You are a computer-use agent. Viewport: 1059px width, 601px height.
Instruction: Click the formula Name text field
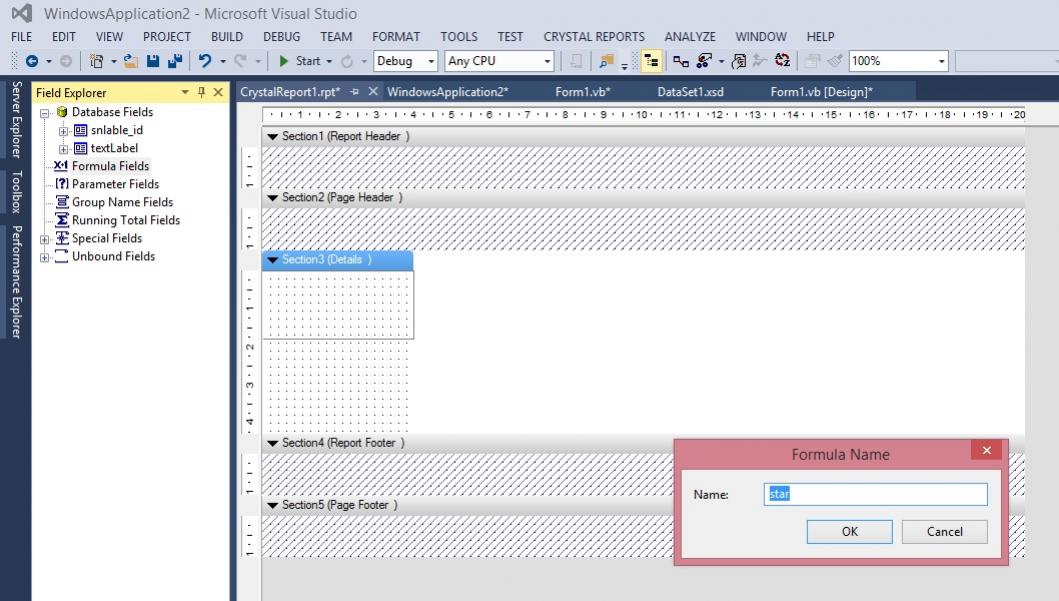[875, 494]
